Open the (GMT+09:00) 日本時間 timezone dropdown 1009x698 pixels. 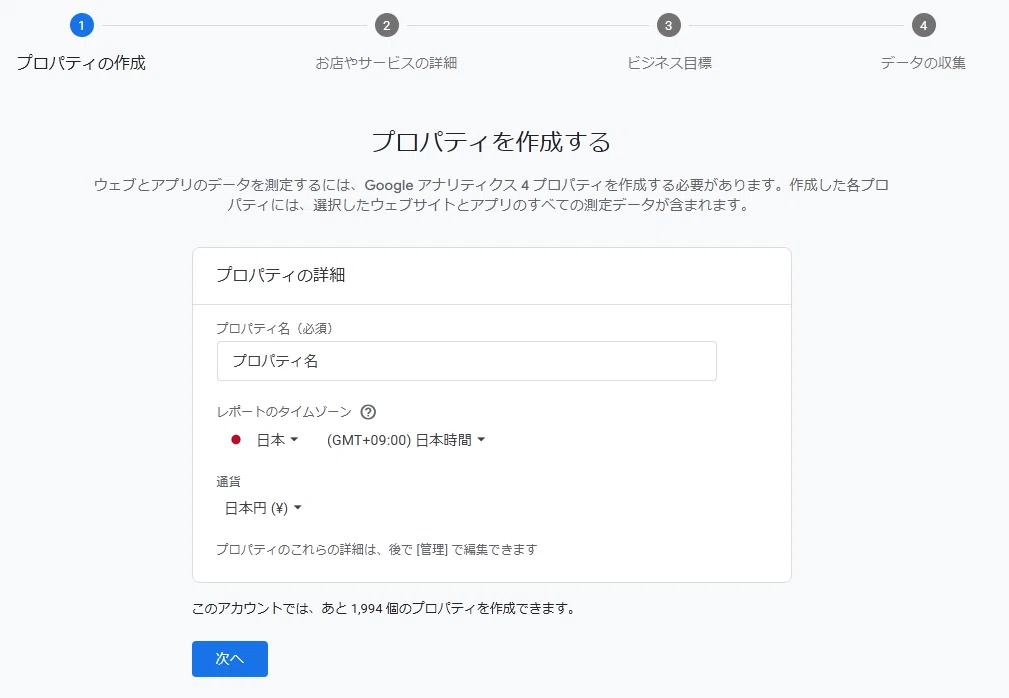click(406, 440)
